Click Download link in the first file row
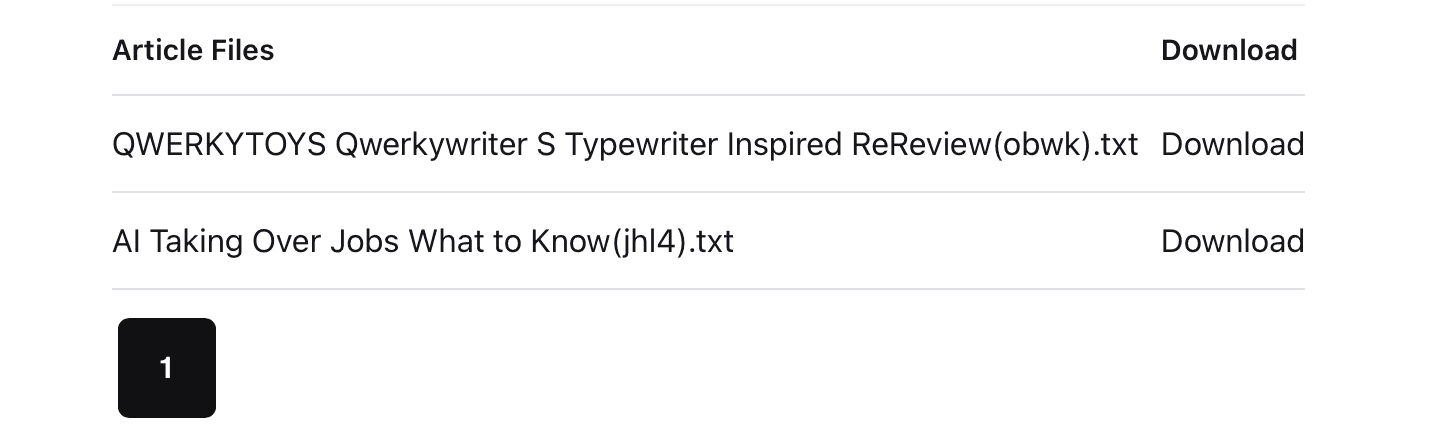The height and width of the screenshot is (447, 1440). tap(1232, 145)
